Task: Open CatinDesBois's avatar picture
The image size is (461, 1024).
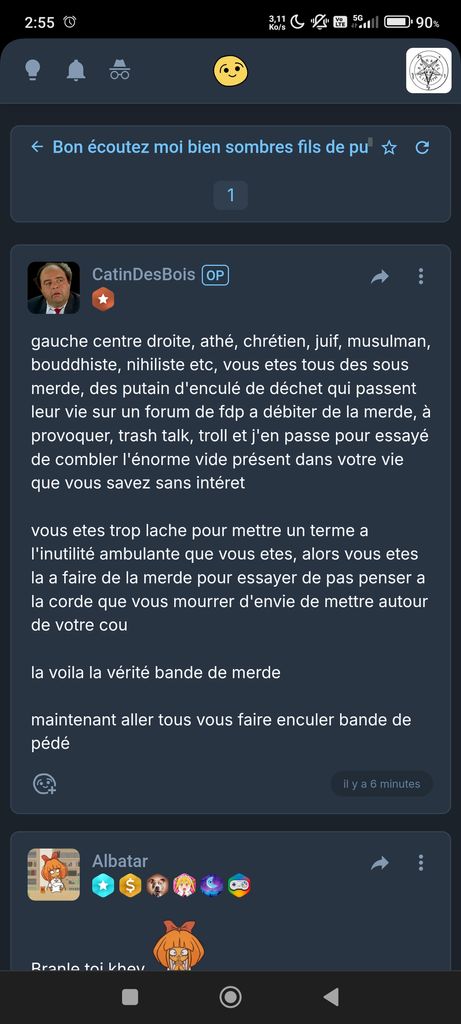Action: (x=54, y=288)
